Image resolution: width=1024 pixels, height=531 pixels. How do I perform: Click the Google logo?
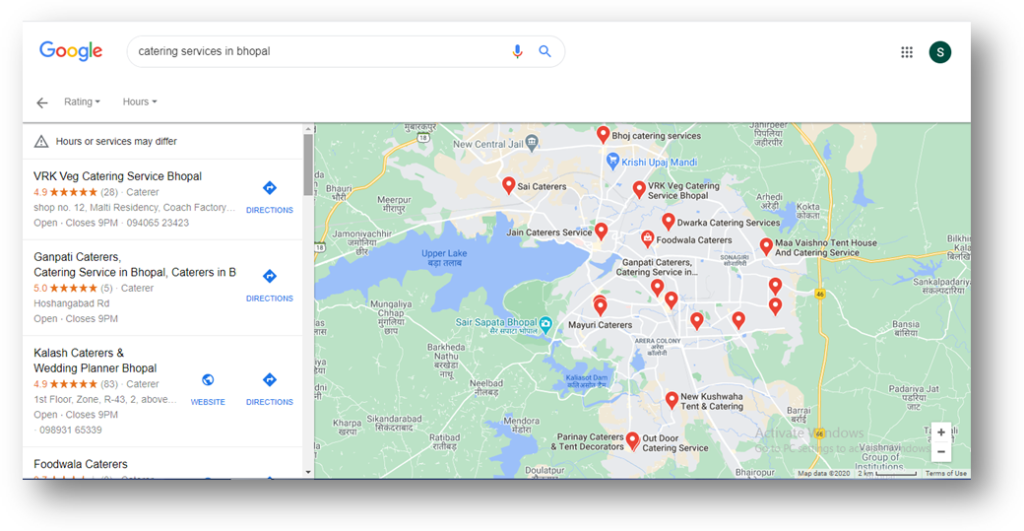pos(71,51)
